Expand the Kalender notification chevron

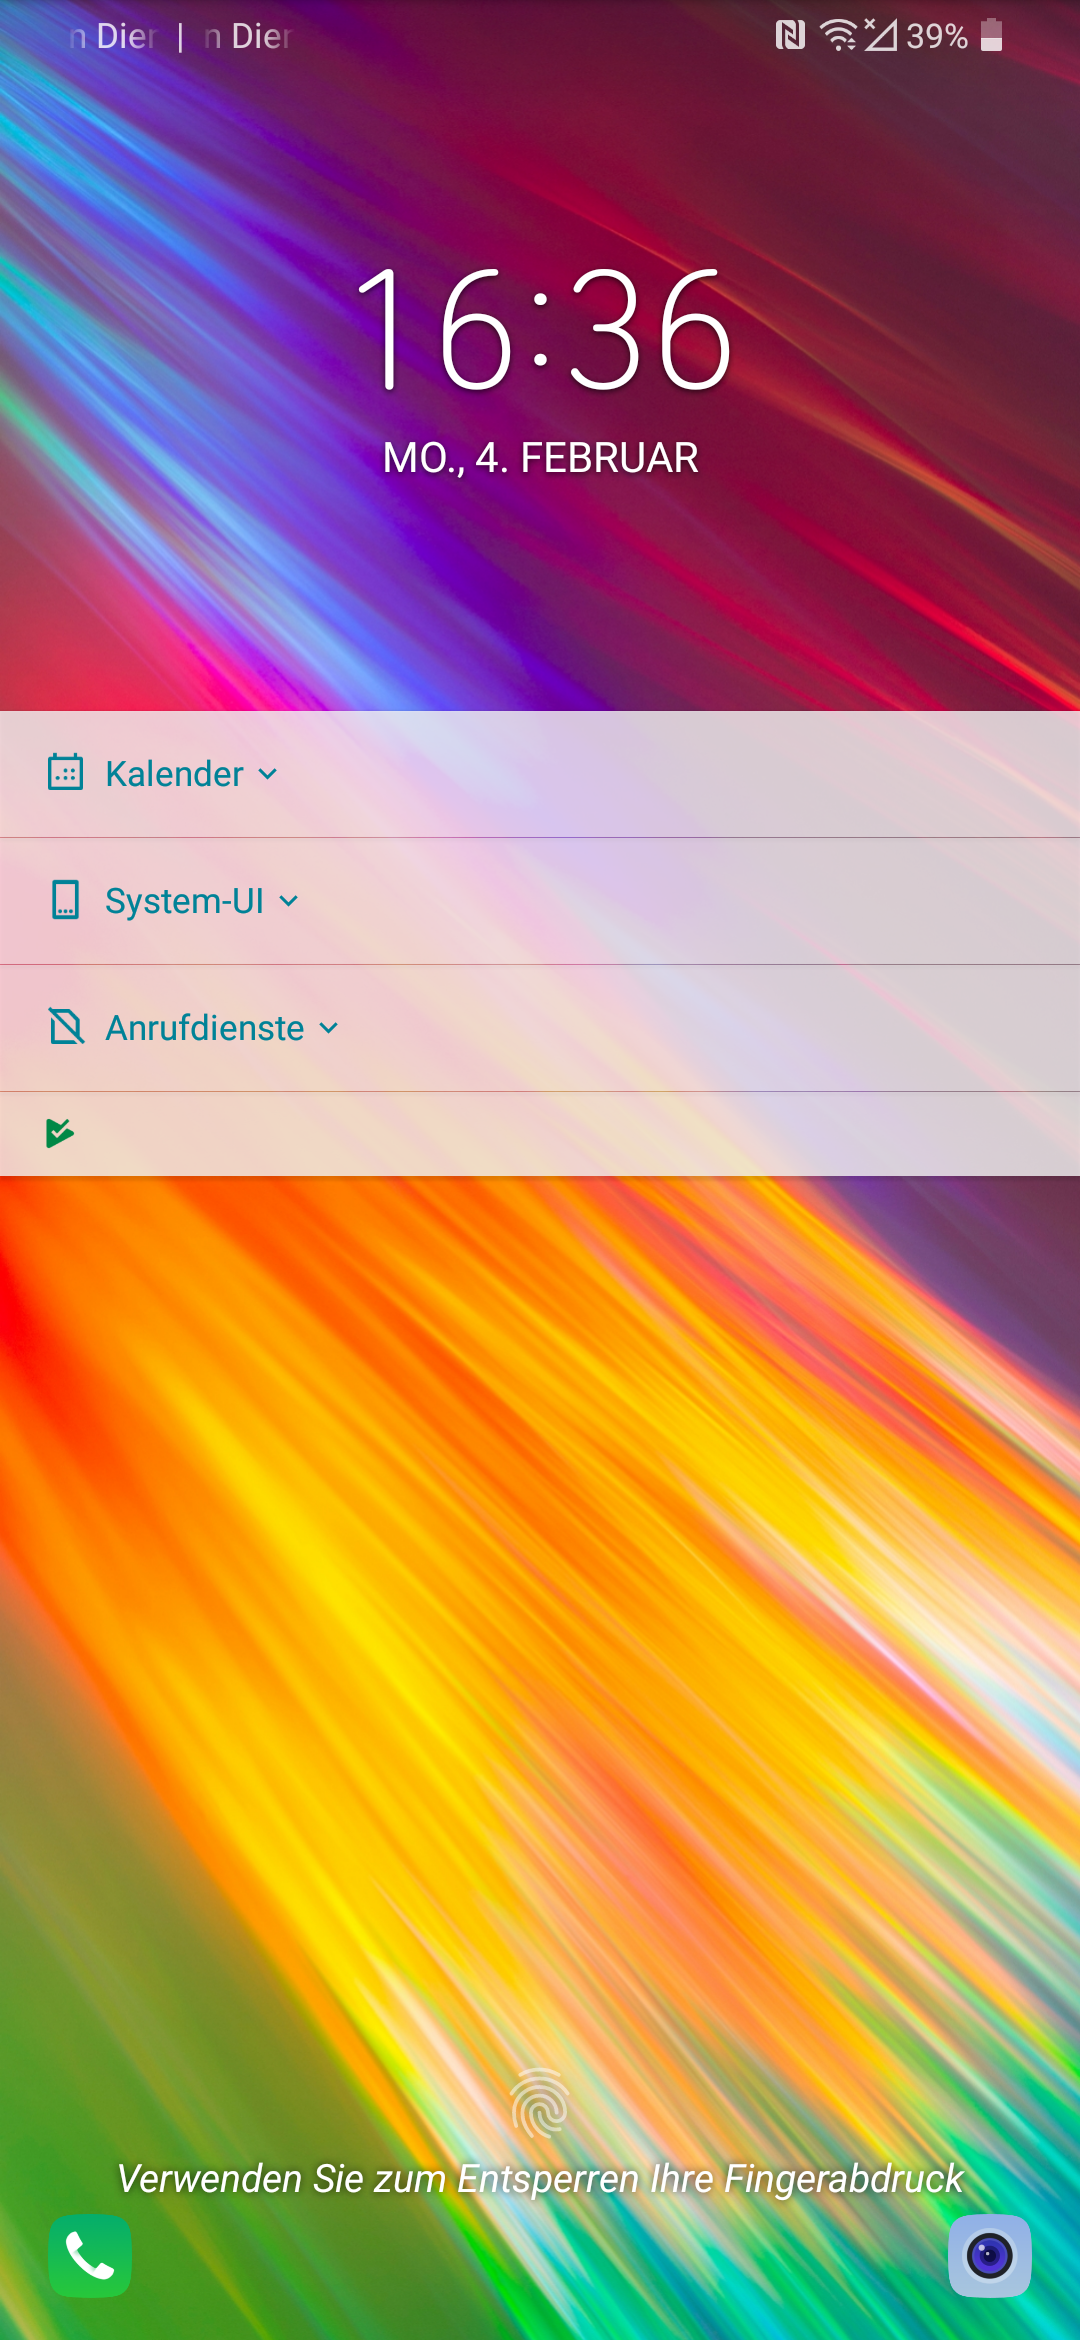point(267,774)
